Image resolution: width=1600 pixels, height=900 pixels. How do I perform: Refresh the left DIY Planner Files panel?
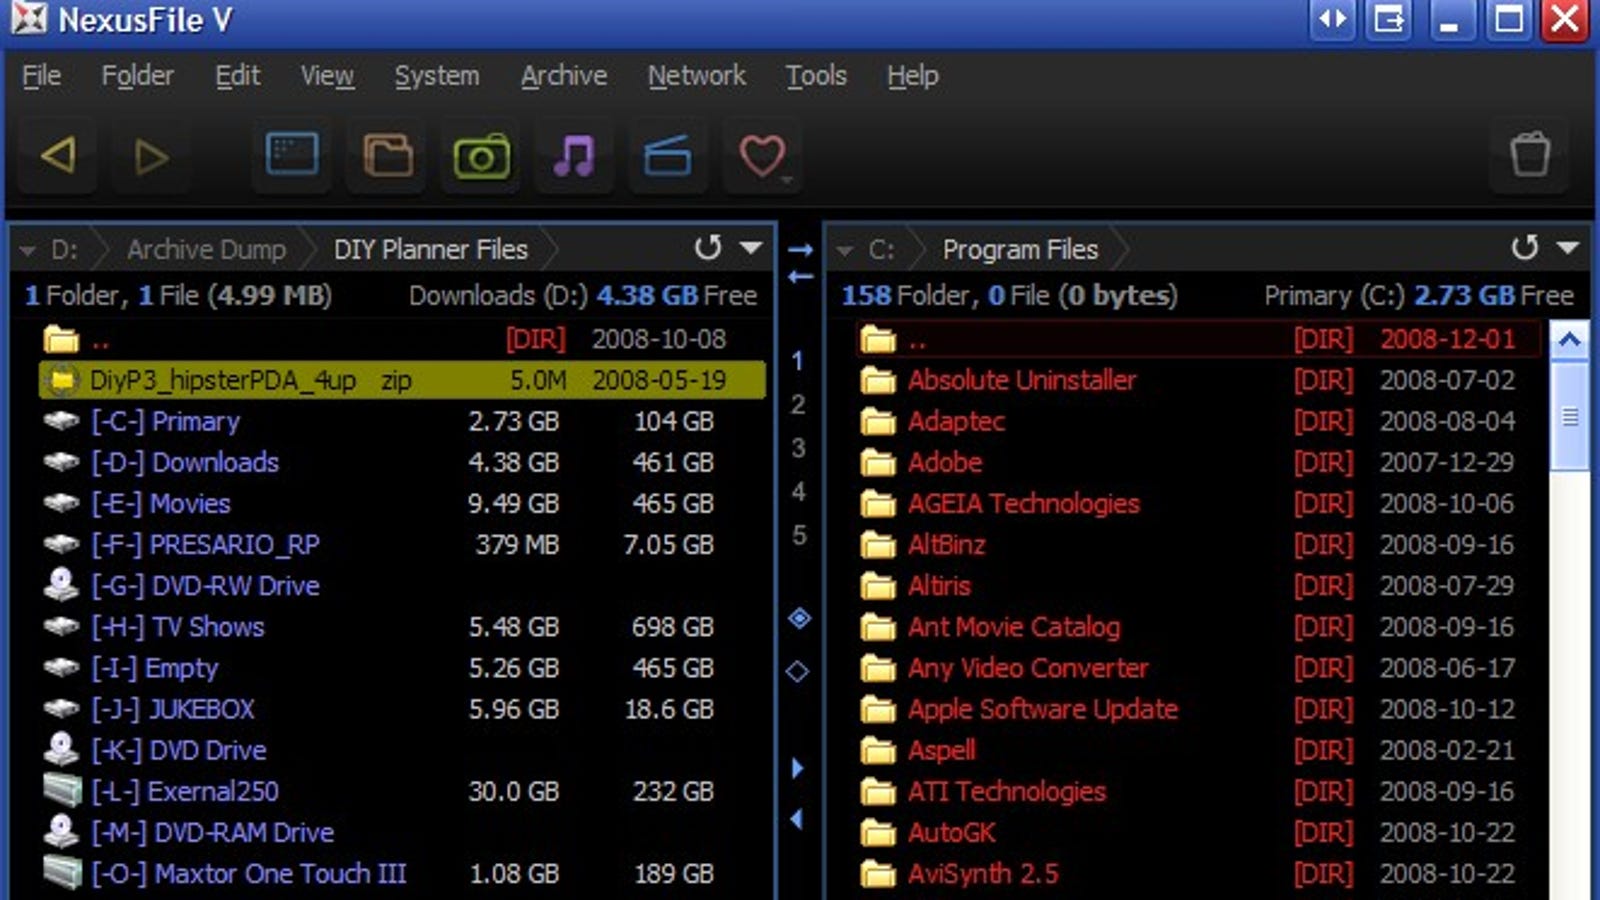[707, 247]
